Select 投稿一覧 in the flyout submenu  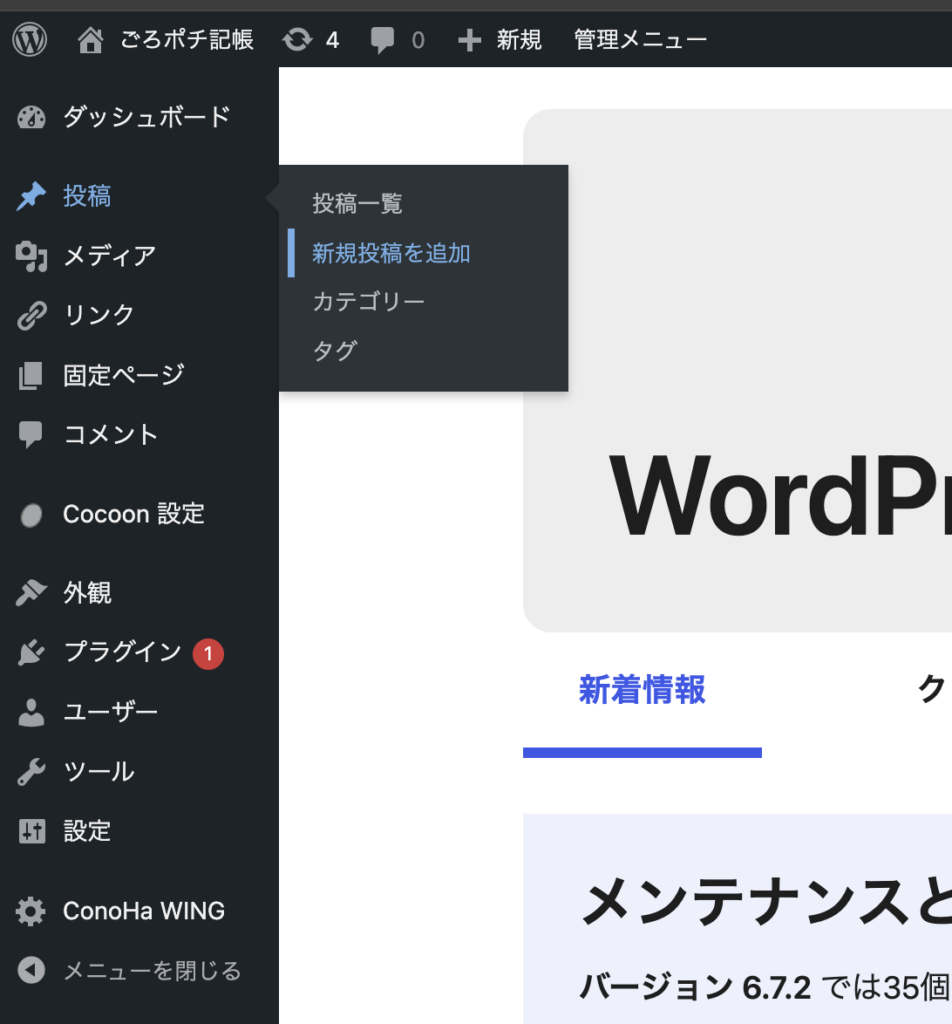pos(357,204)
